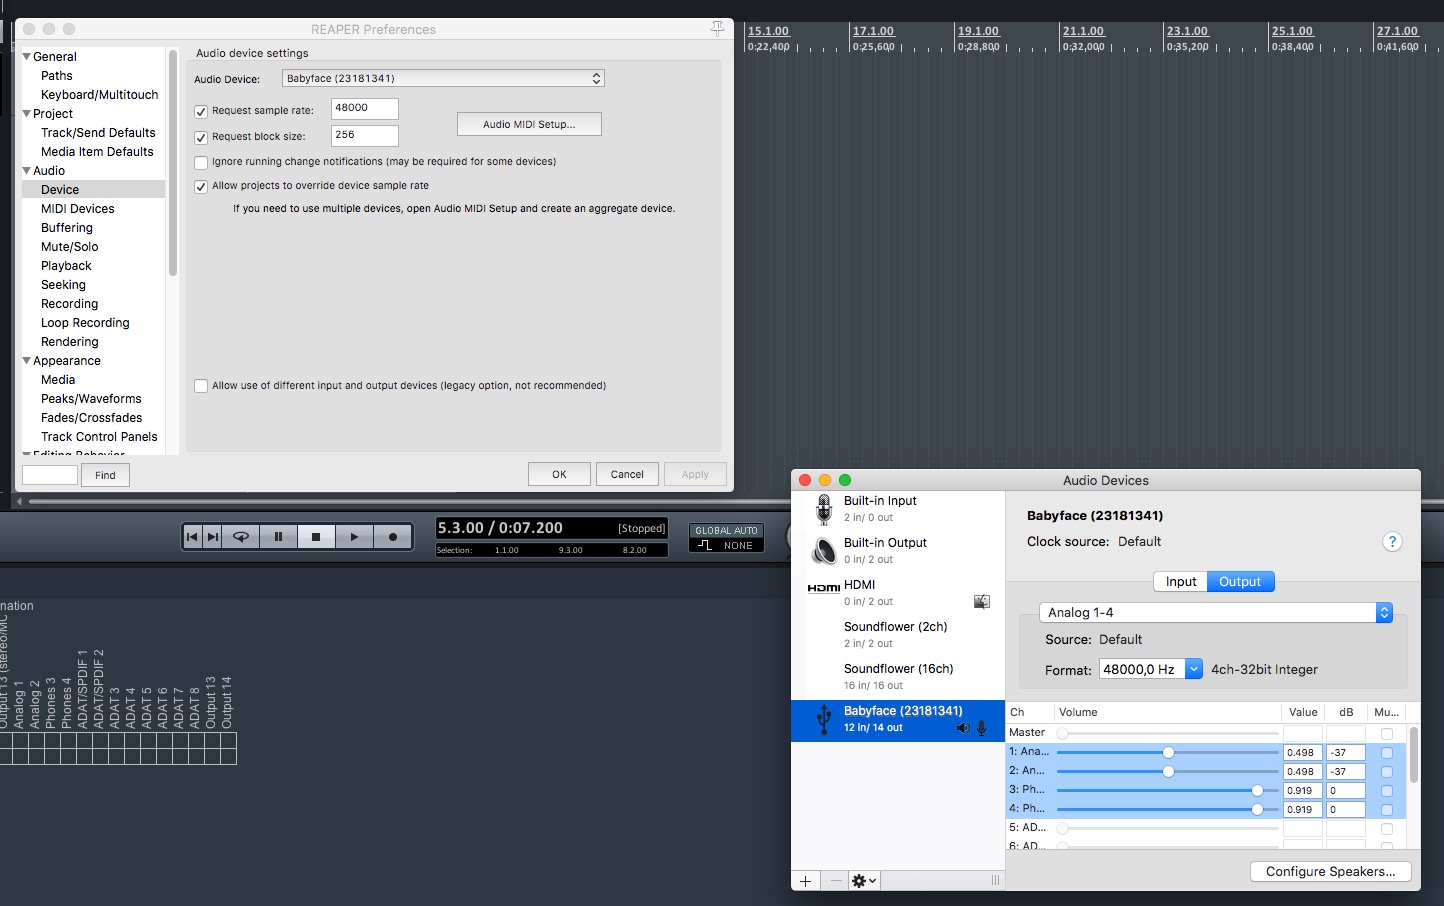Select the Built-in Input microphone icon
Screen dimensions: 1444x906
tap(824, 509)
